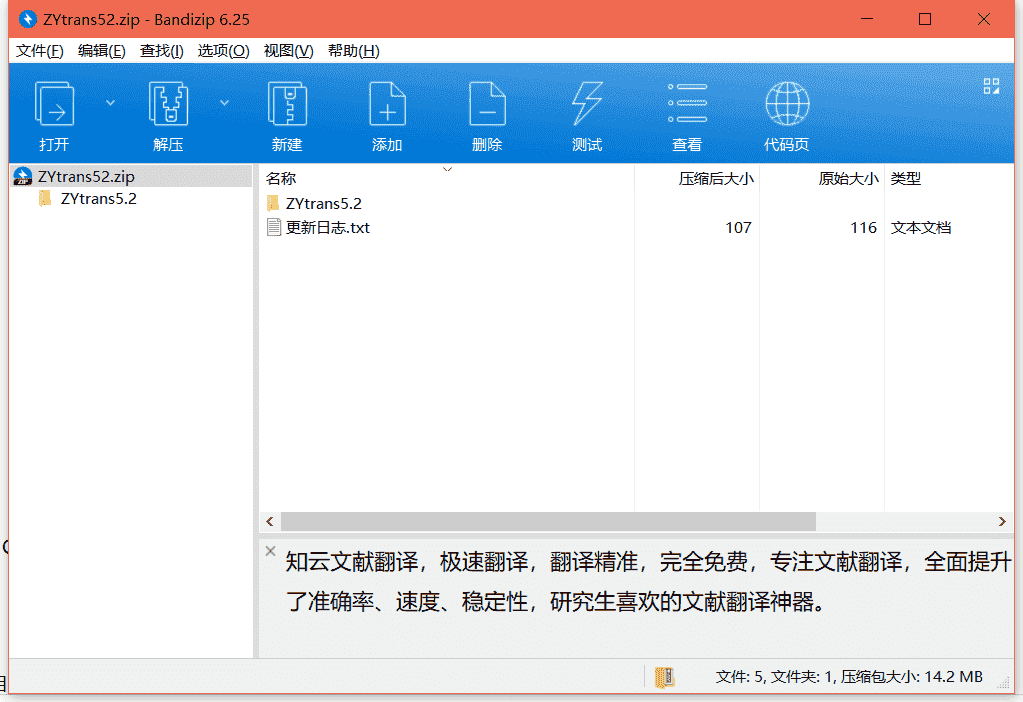Click the toolbar layout grid icon
This screenshot has height=702, width=1023.
pyautogui.click(x=991, y=86)
